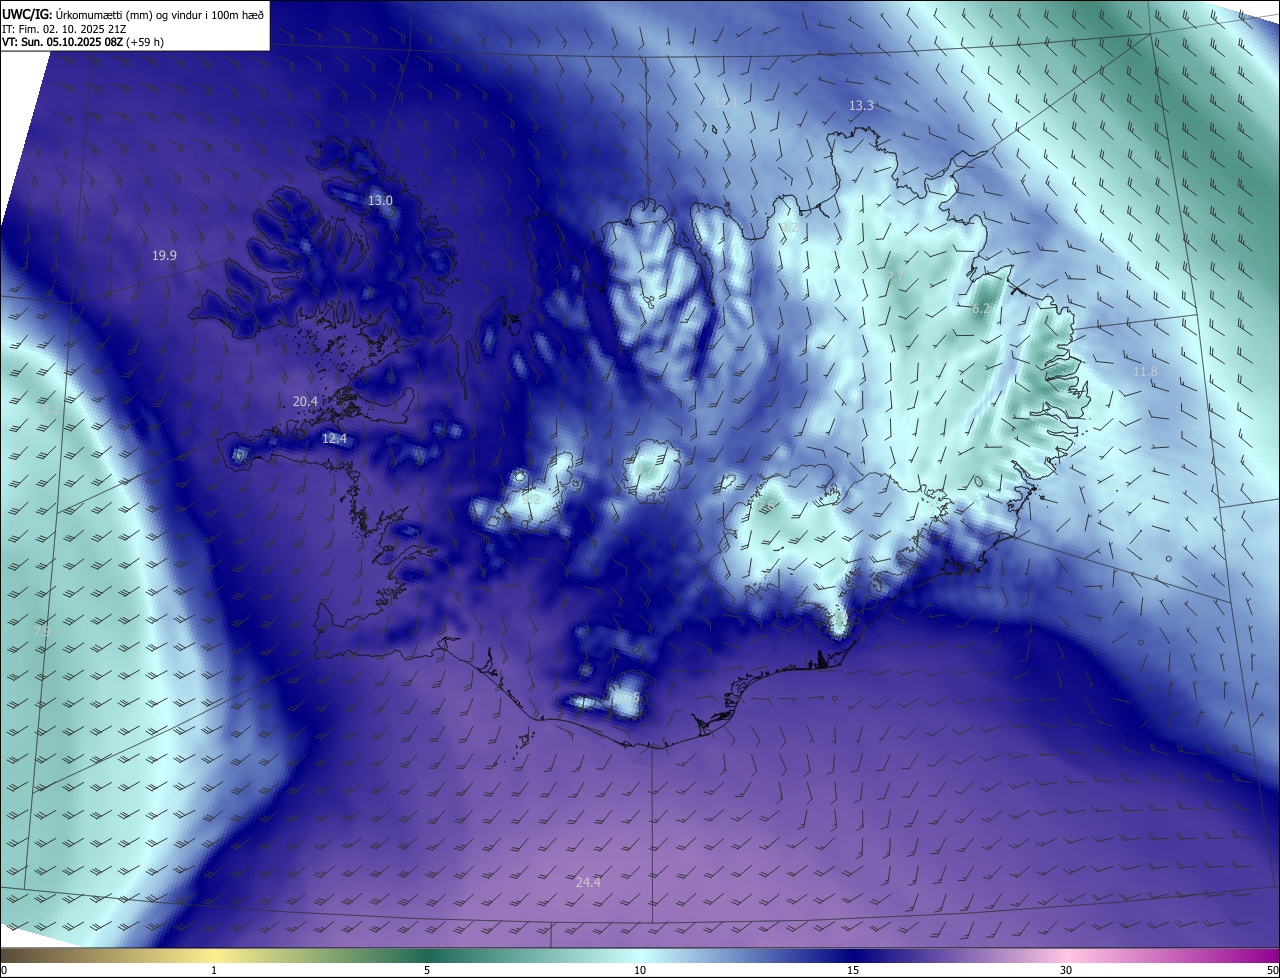Click the 10 tick label on the color scale

click(x=640, y=970)
